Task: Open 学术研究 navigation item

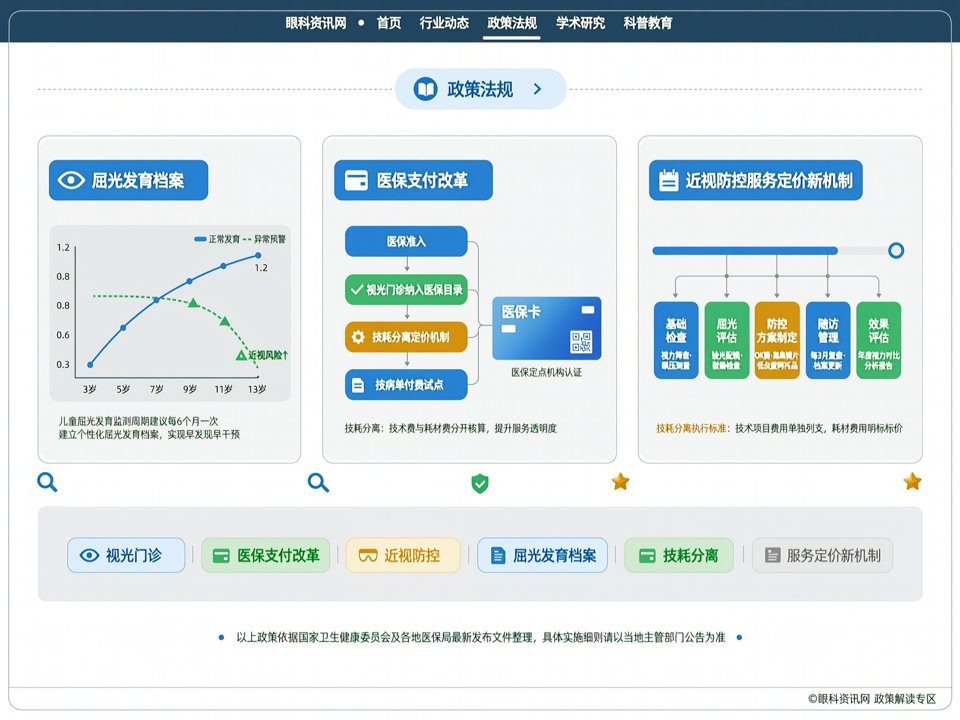Action: (580, 23)
